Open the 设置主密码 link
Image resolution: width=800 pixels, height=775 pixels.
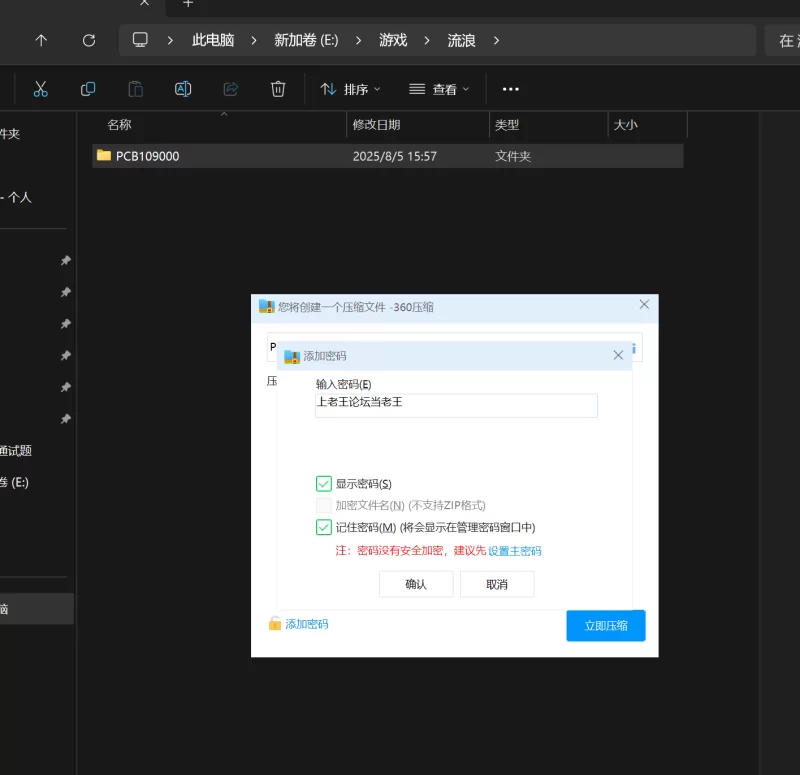click(514, 551)
